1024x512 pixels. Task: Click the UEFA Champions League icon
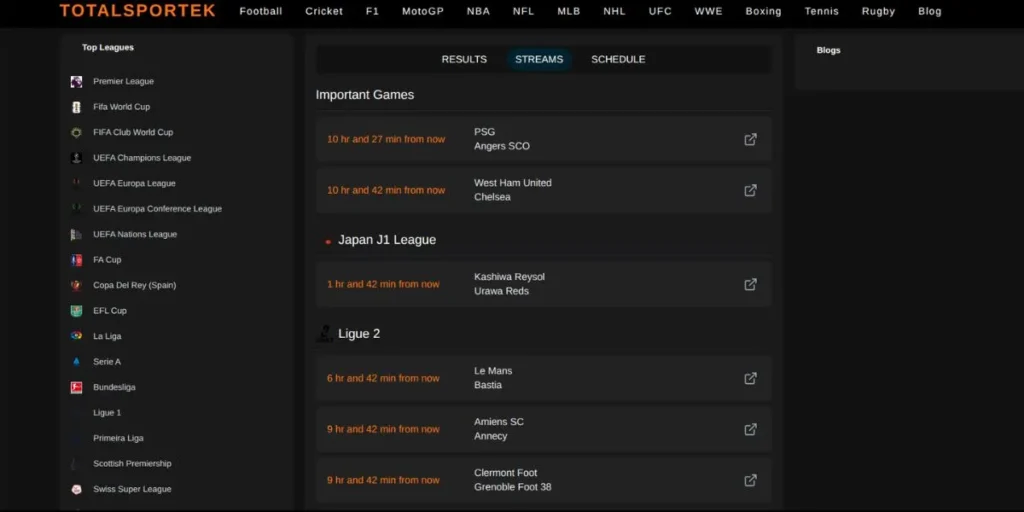pyautogui.click(x=76, y=158)
